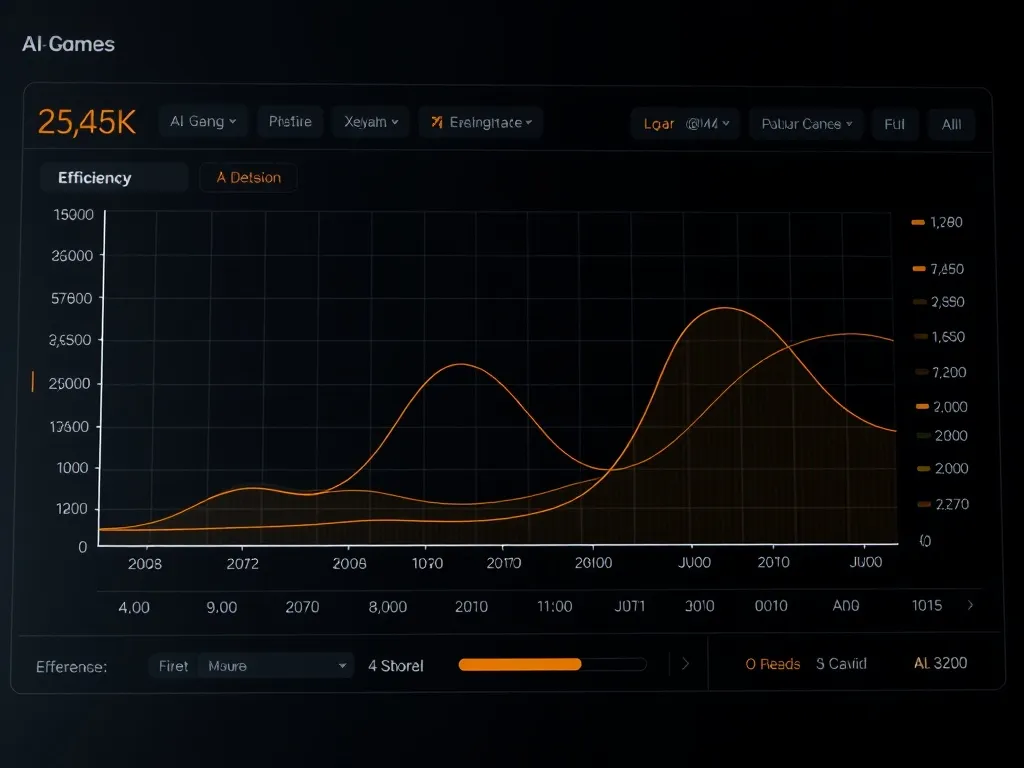Click the 26100 x-axis label
The width and height of the screenshot is (1024, 768).
tap(593, 563)
